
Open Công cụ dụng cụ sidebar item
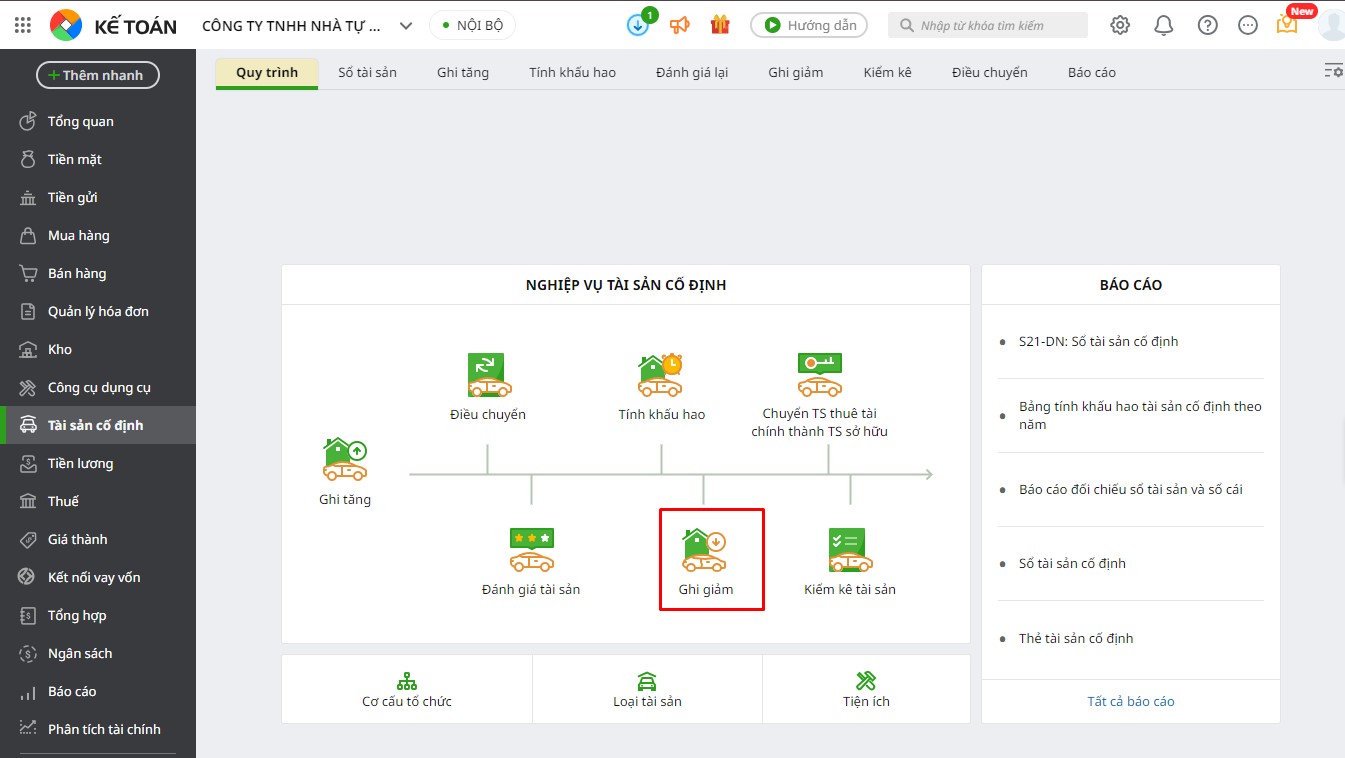pyautogui.click(x=98, y=387)
